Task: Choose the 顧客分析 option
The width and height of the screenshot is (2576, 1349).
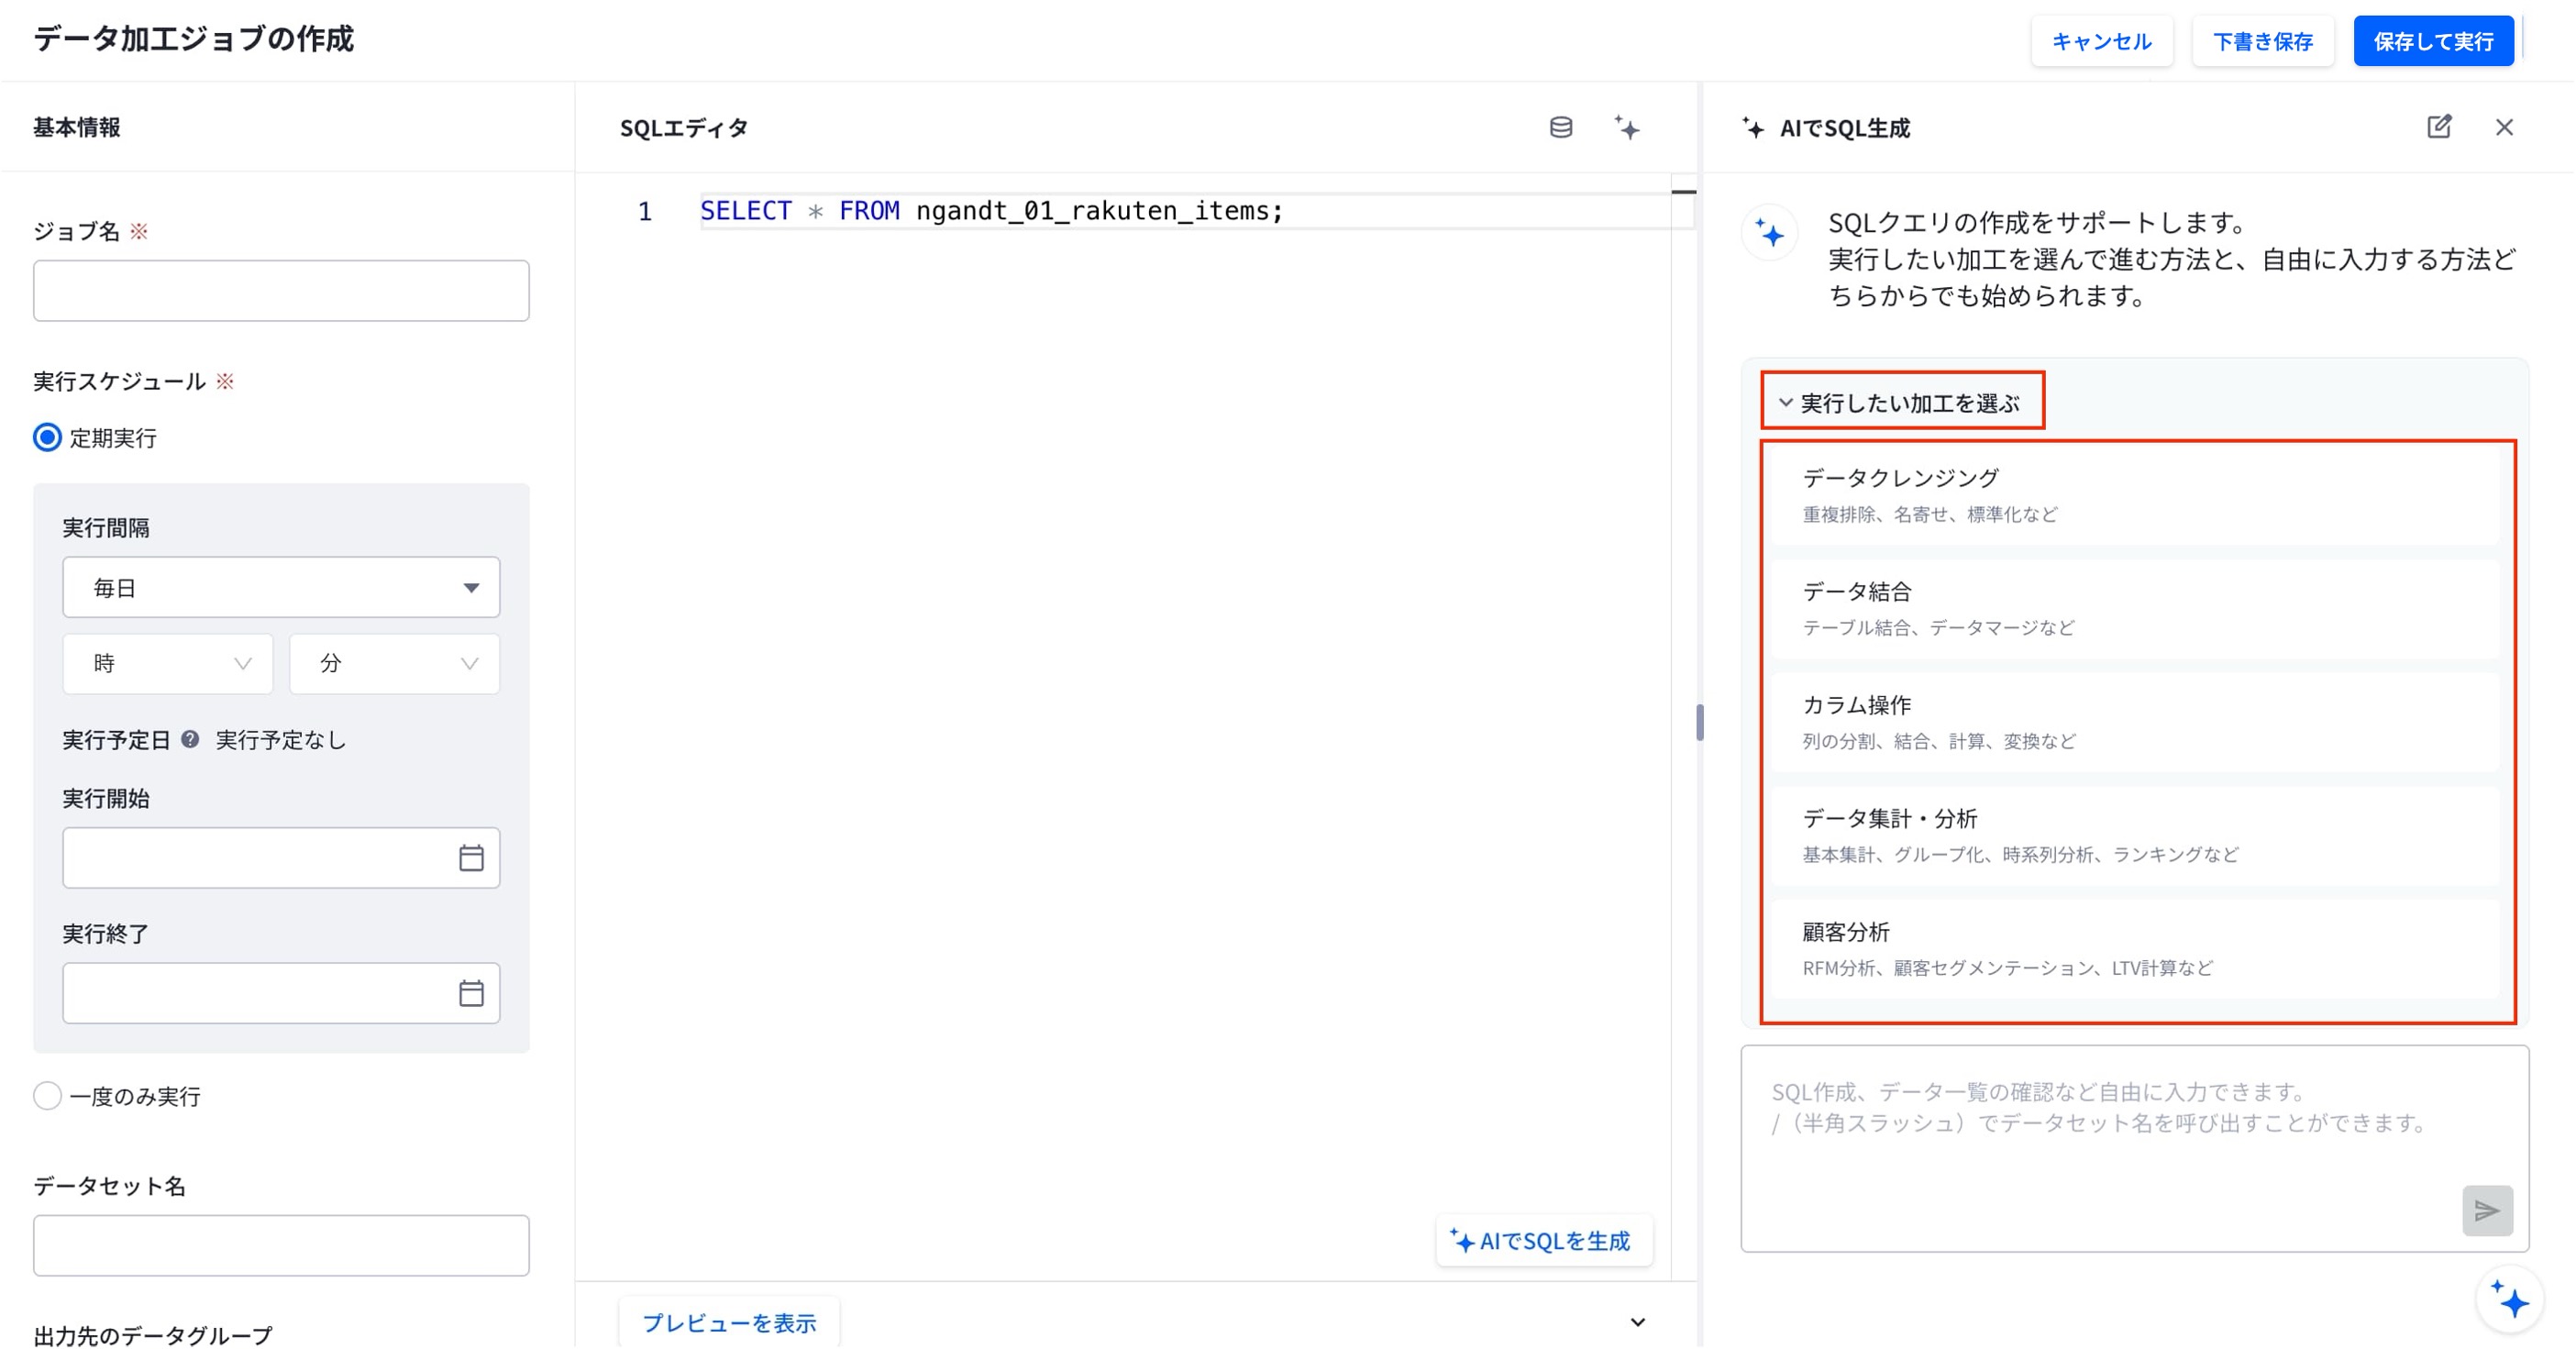Action: coord(2133,949)
